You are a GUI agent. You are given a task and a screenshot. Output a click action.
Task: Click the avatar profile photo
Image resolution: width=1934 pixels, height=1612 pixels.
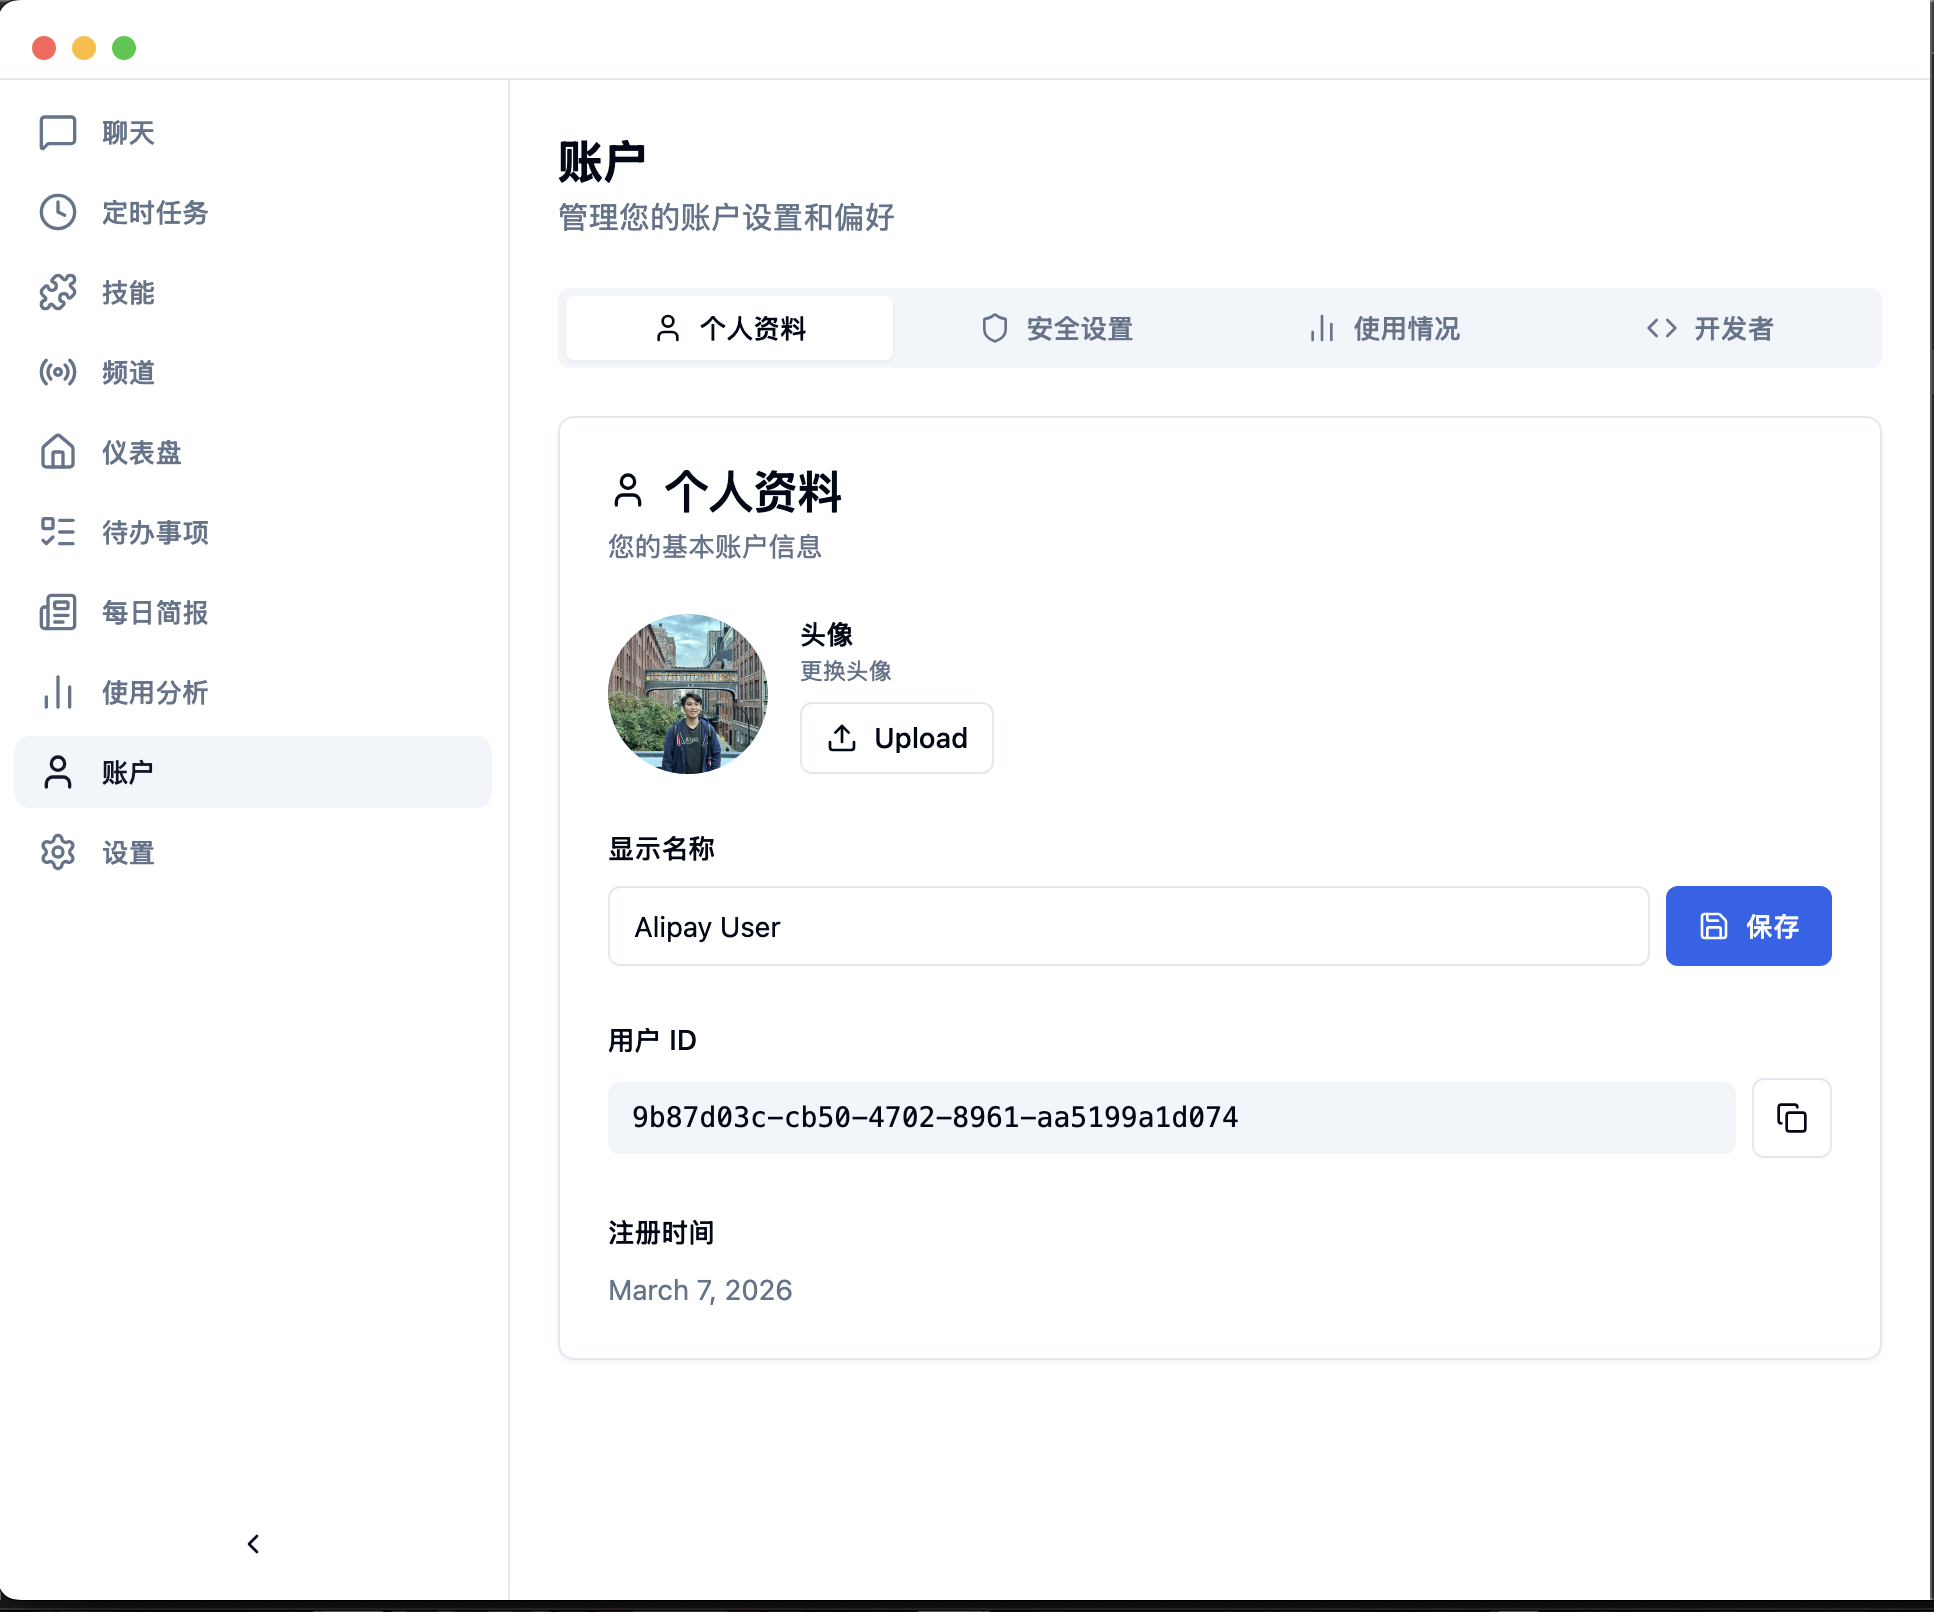(x=687, y=693)
